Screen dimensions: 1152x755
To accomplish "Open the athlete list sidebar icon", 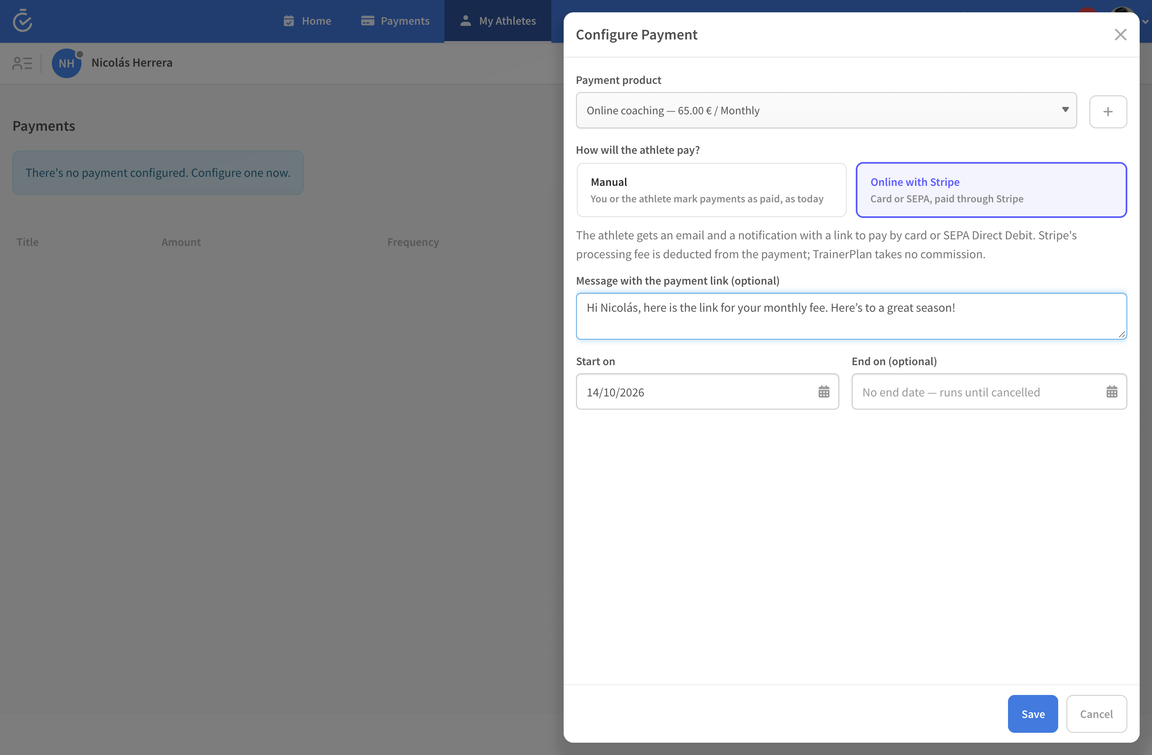I will point(22,63).
